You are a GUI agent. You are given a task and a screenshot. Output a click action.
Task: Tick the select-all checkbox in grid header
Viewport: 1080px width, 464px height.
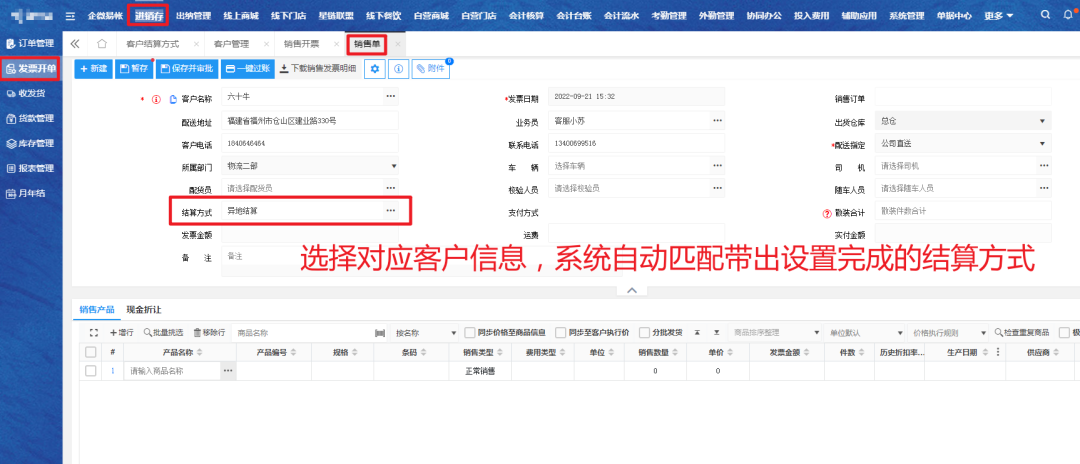point(91,352)
